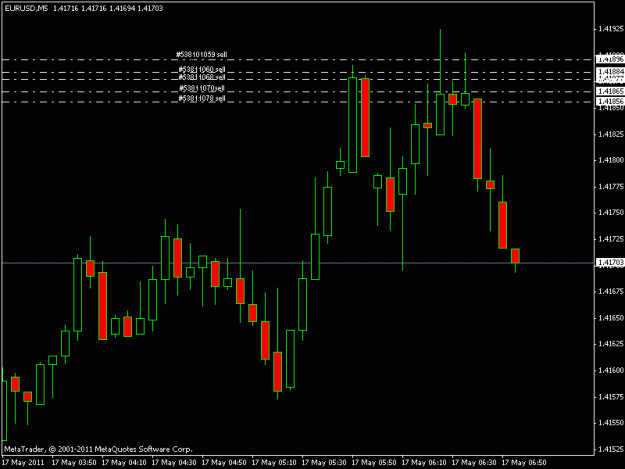This screenshot has height=469, width=625.
Task: Click the 1.41775 price scale label
Action: pyautogui.click(x=611, y=186)
